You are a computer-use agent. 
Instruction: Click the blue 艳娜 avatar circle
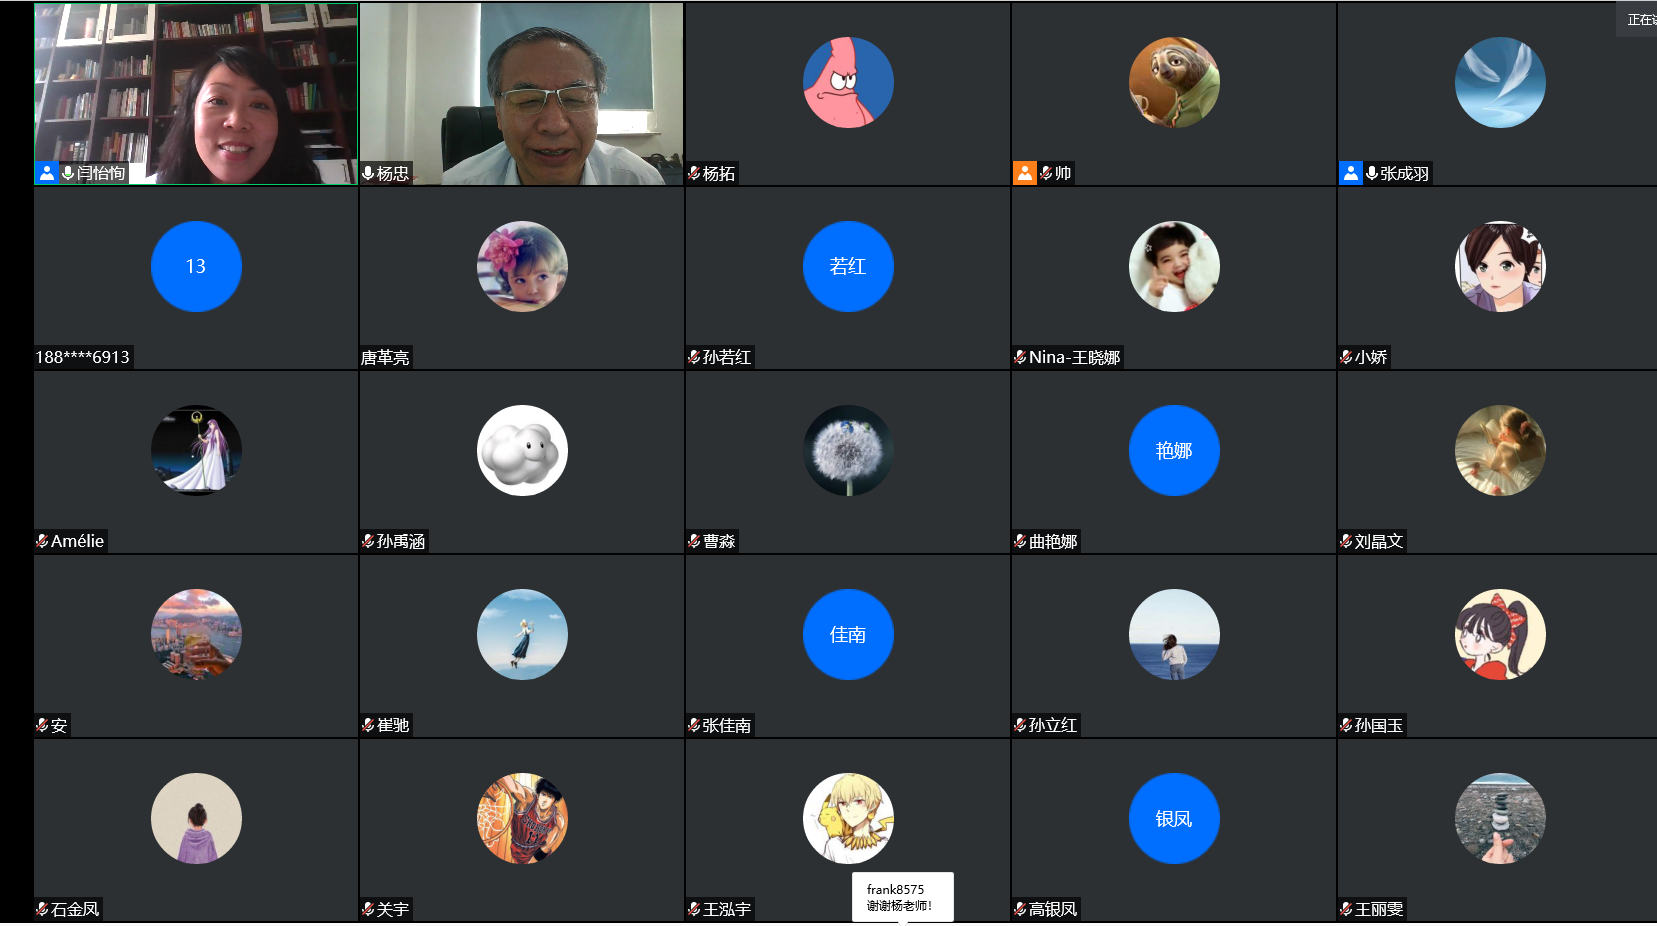coord(1174,450)
